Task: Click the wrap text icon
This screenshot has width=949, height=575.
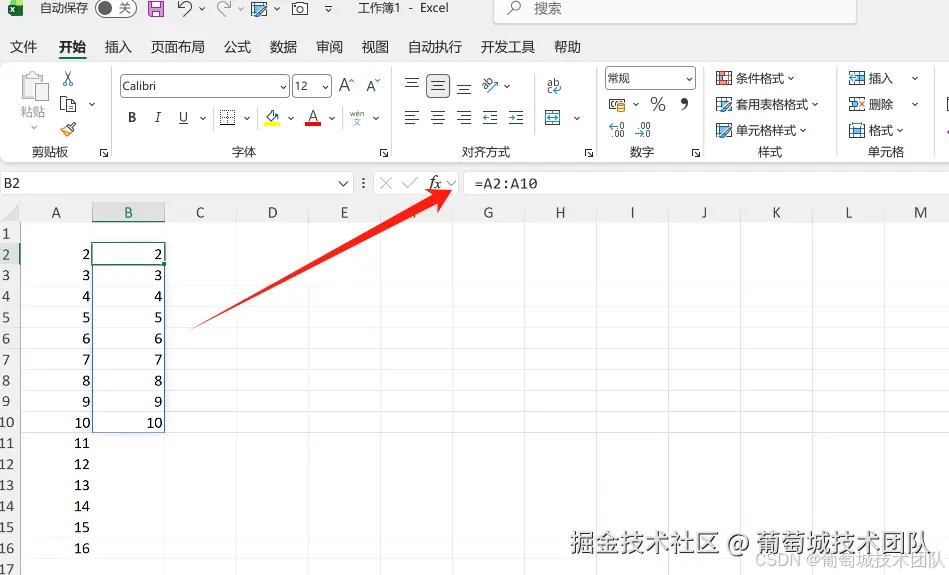Action: (x=553, y=85)
